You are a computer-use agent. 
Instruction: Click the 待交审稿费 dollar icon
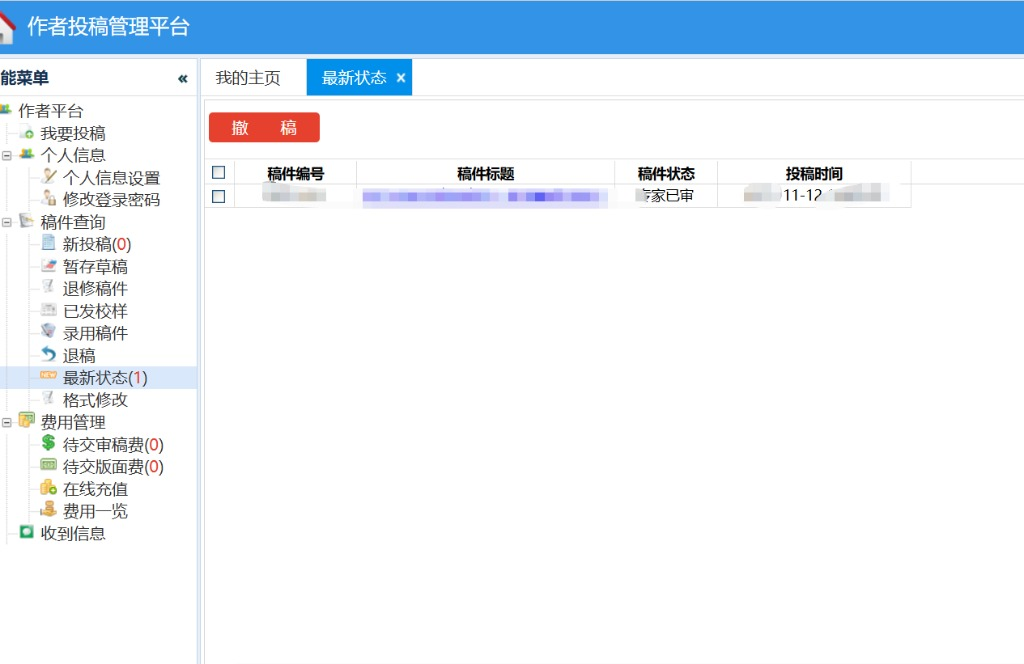click(x=49, y=444)
